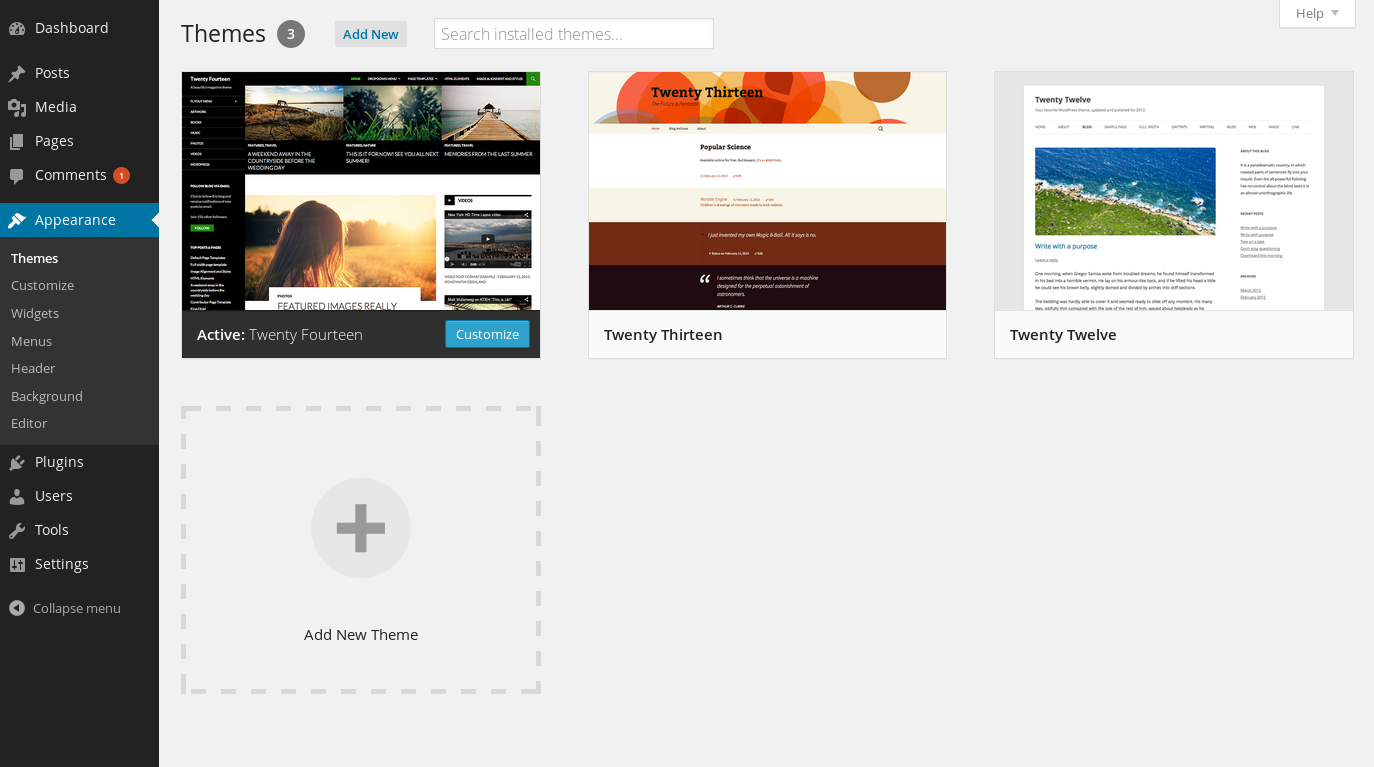The height and width of the screenshot is (767, 1374).
Task: Go to the Users menu
Action: click(x=79, y=496)
